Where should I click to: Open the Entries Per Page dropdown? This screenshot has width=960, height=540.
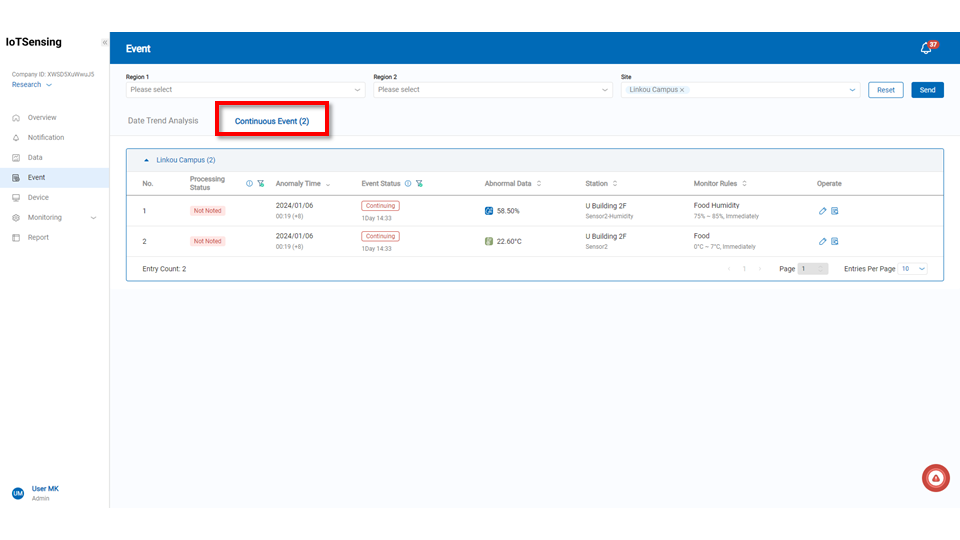[913, 269]
